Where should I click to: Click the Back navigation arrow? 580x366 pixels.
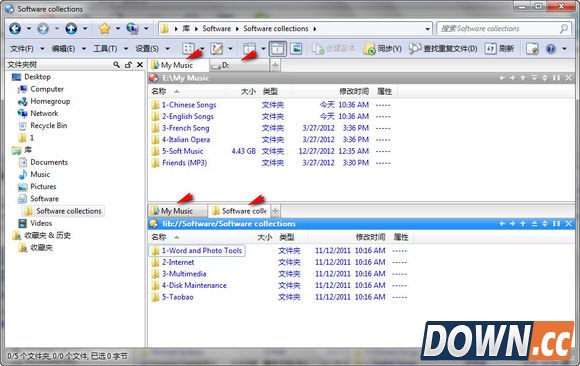pyautogui.click(x=15, y=28)
